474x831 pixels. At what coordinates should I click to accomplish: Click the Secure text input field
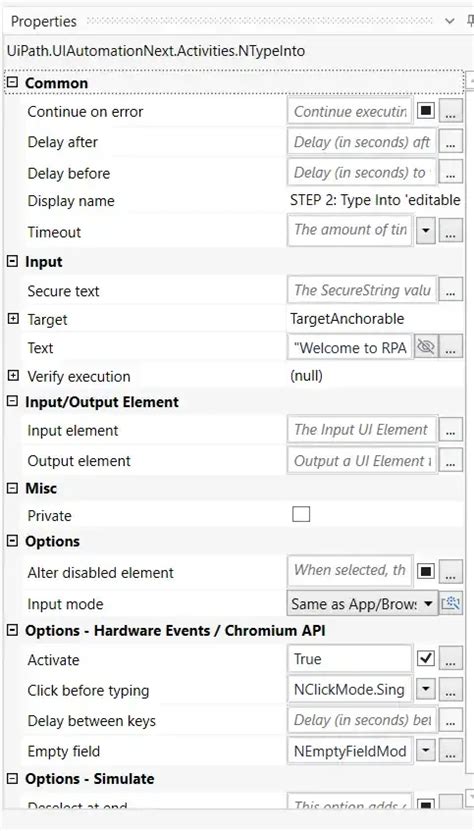point(362,290)
